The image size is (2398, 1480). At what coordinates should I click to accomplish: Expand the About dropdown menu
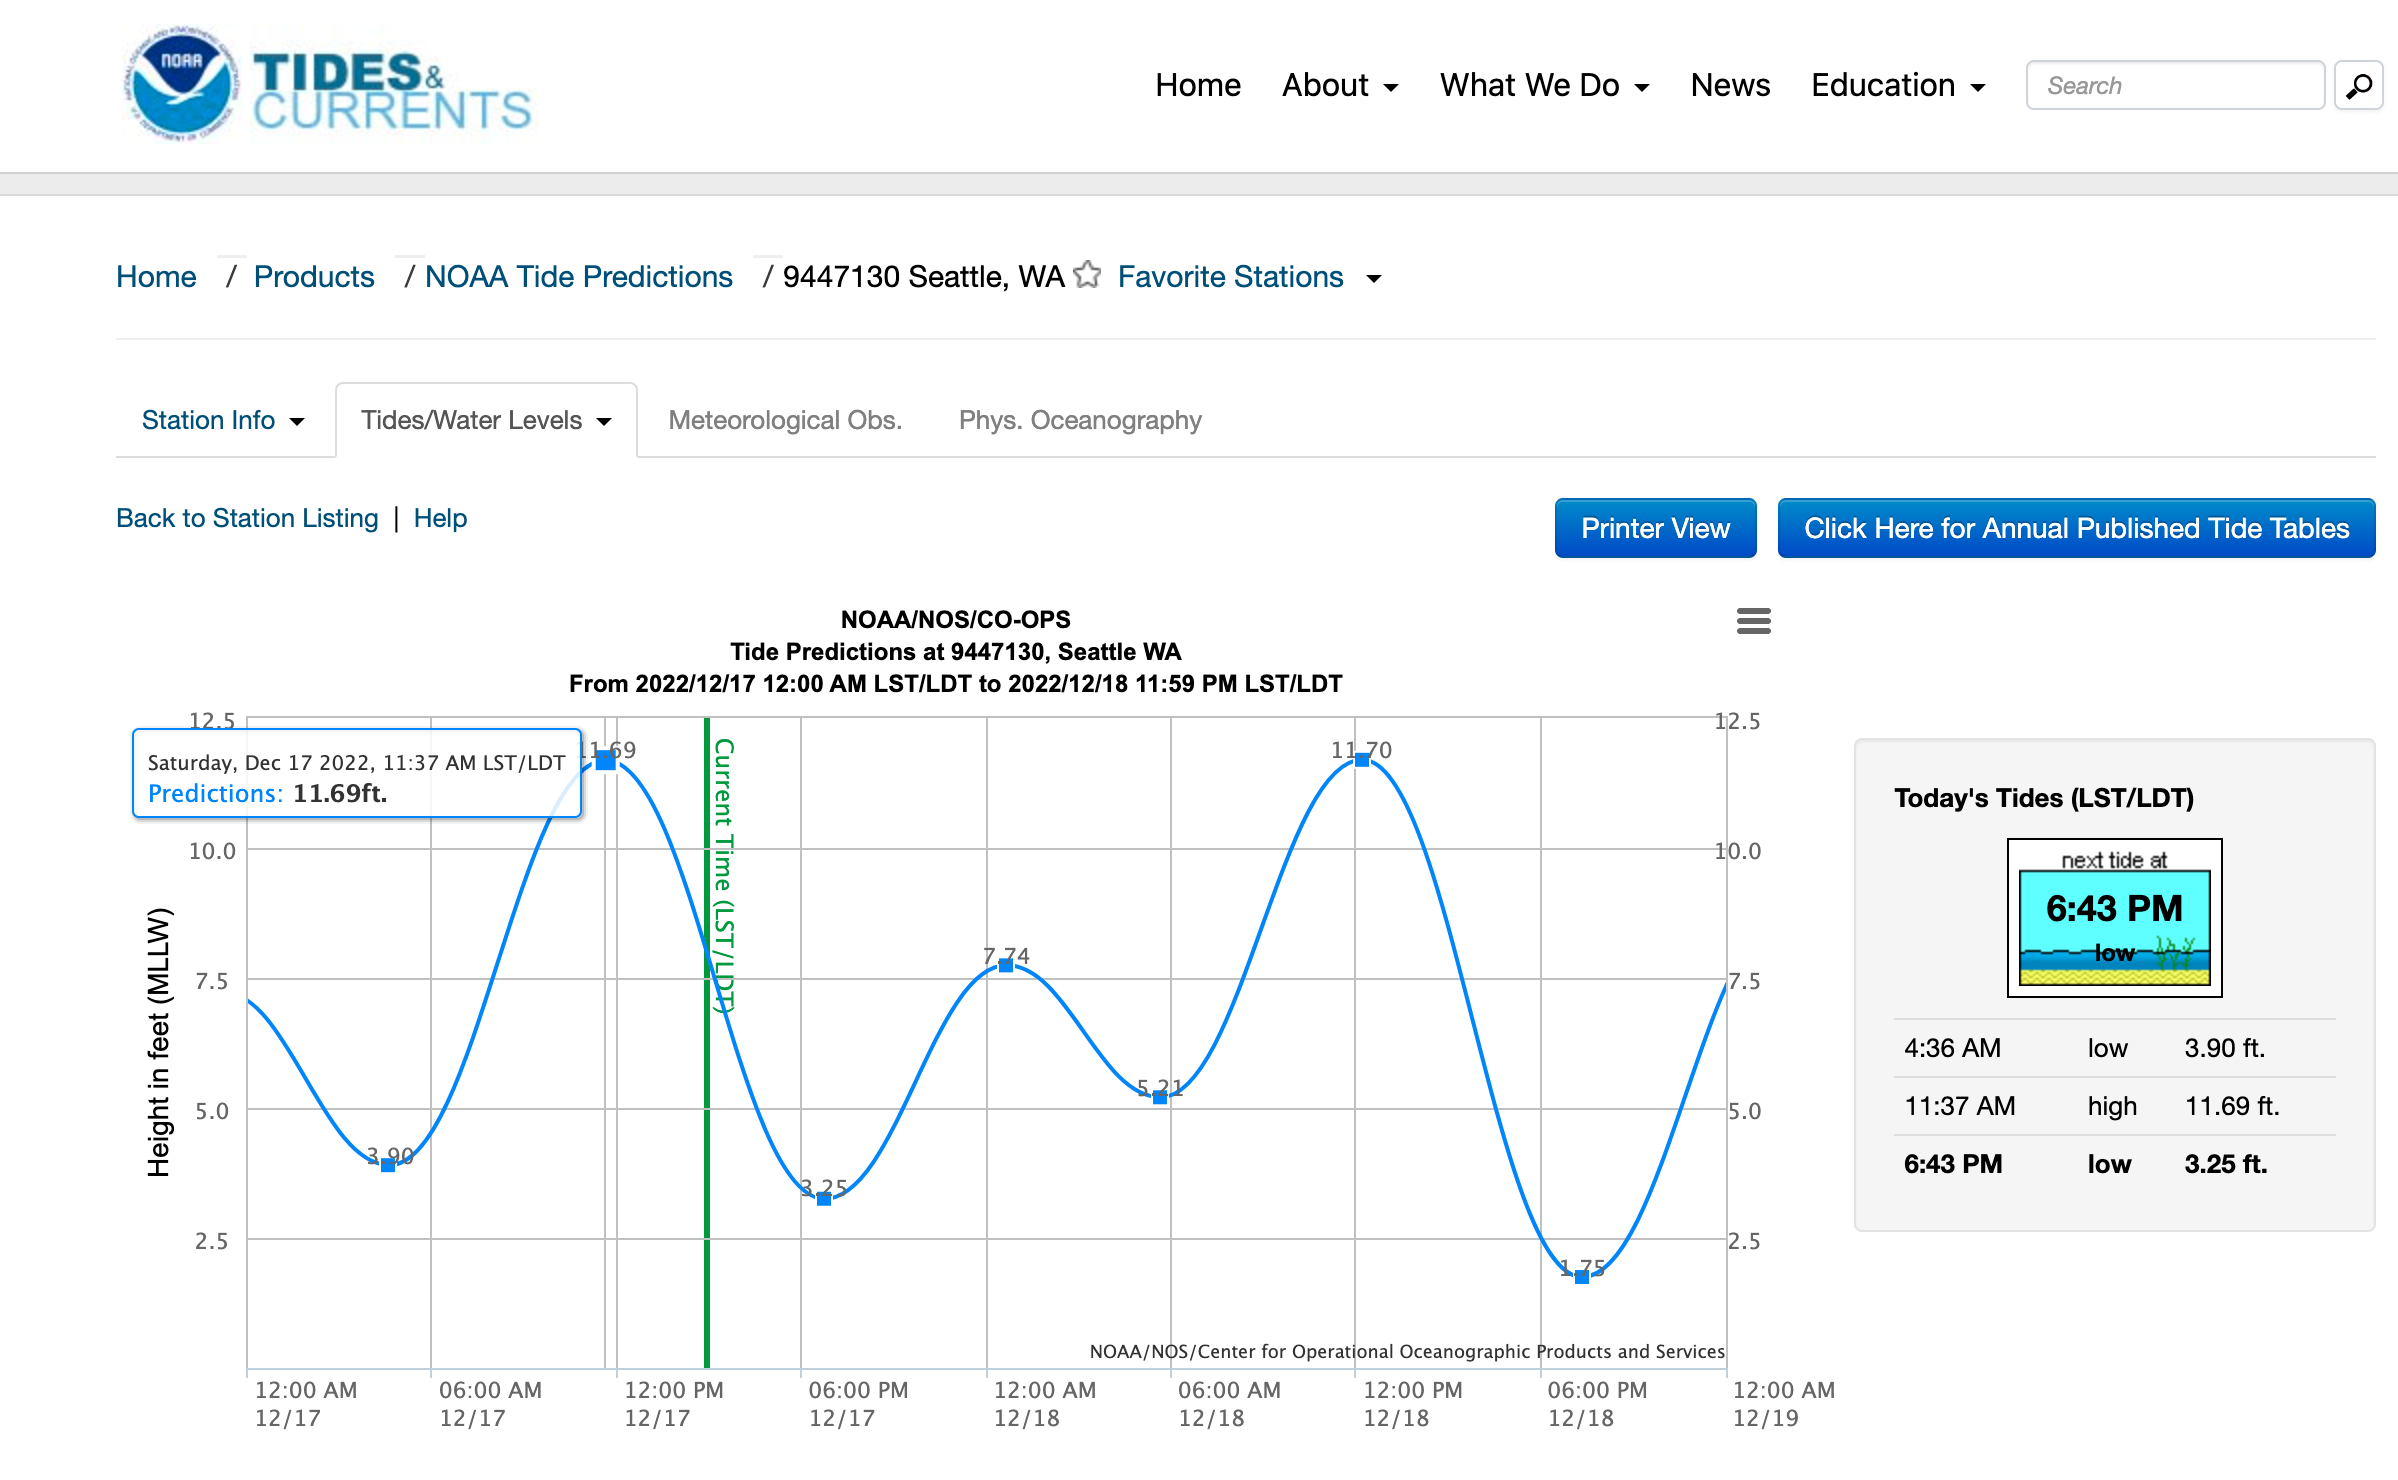pyautogui.click(x=1340, y=86)
